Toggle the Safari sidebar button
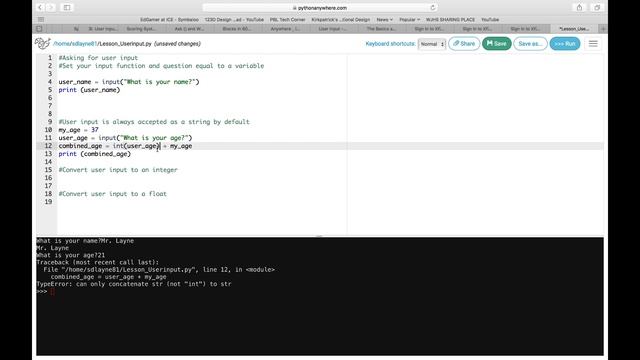 (67, 7)
